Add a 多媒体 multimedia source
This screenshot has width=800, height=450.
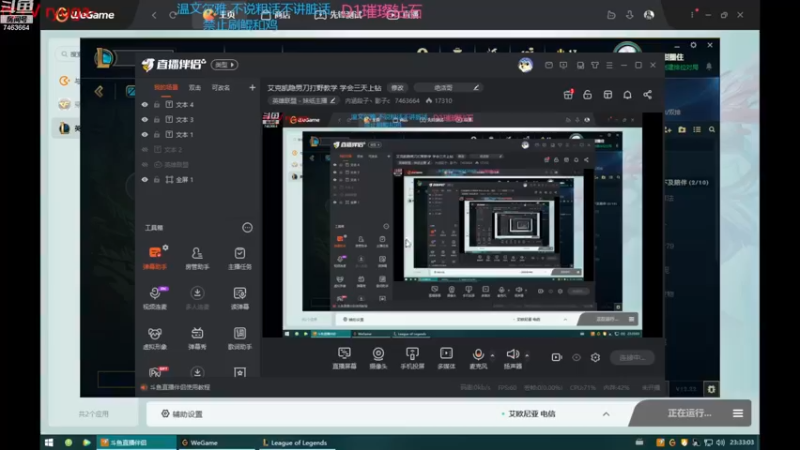click(x=446, y=358)
